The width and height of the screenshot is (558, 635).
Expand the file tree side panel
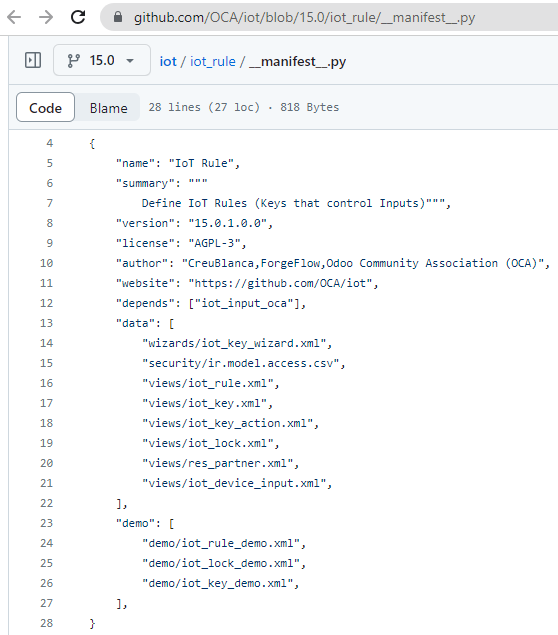33,60
